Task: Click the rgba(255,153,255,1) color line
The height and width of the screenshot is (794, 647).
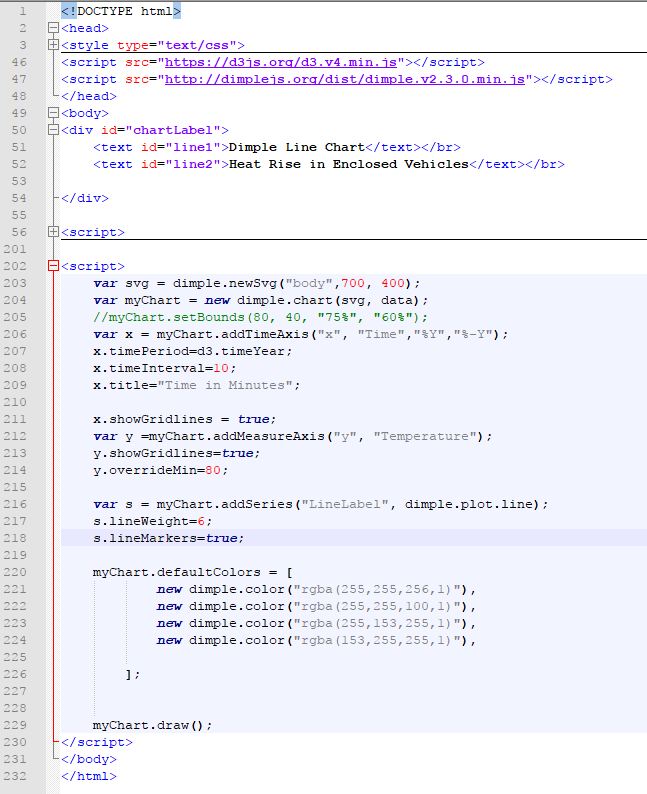Action: pyautogui.click(x=316, y=623)
